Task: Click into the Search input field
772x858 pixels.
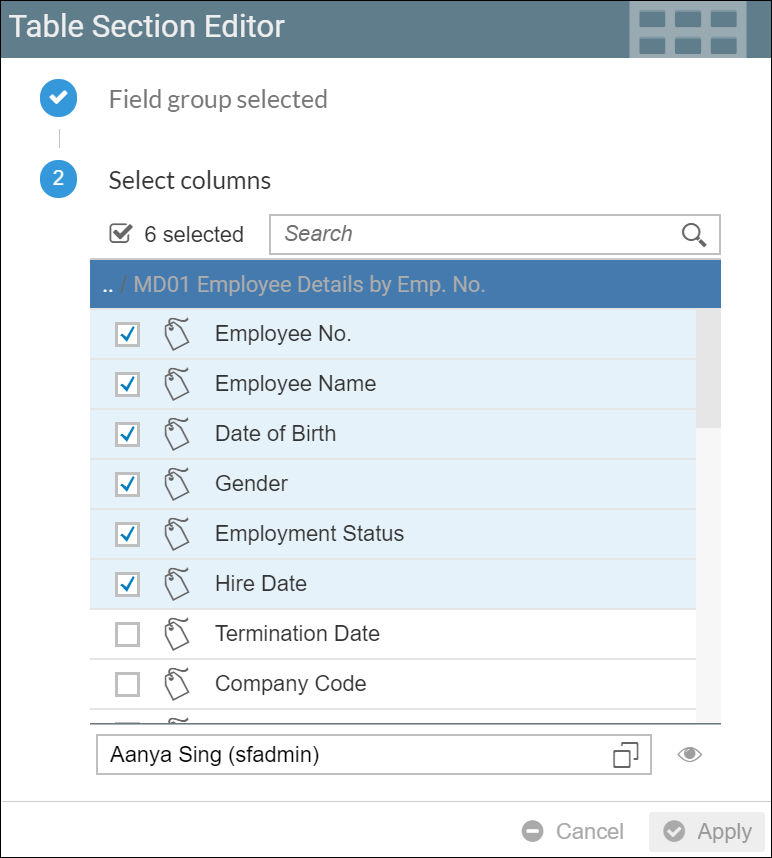Action: (475, 234)
